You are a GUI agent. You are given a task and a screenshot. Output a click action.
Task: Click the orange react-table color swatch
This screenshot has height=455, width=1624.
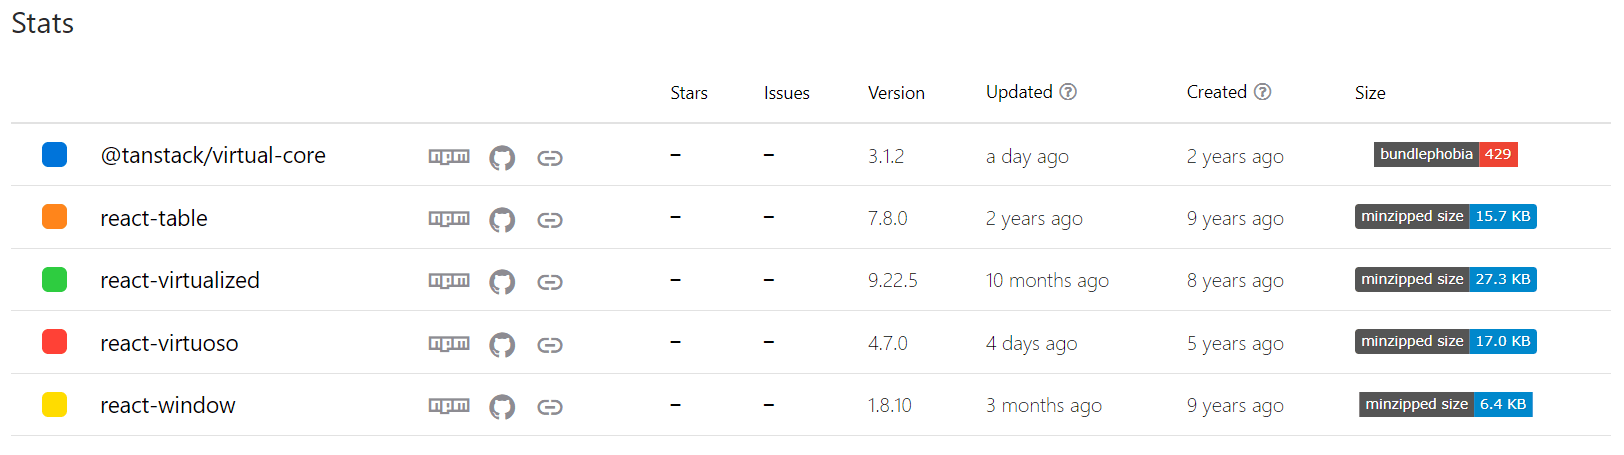coord(54,217)
